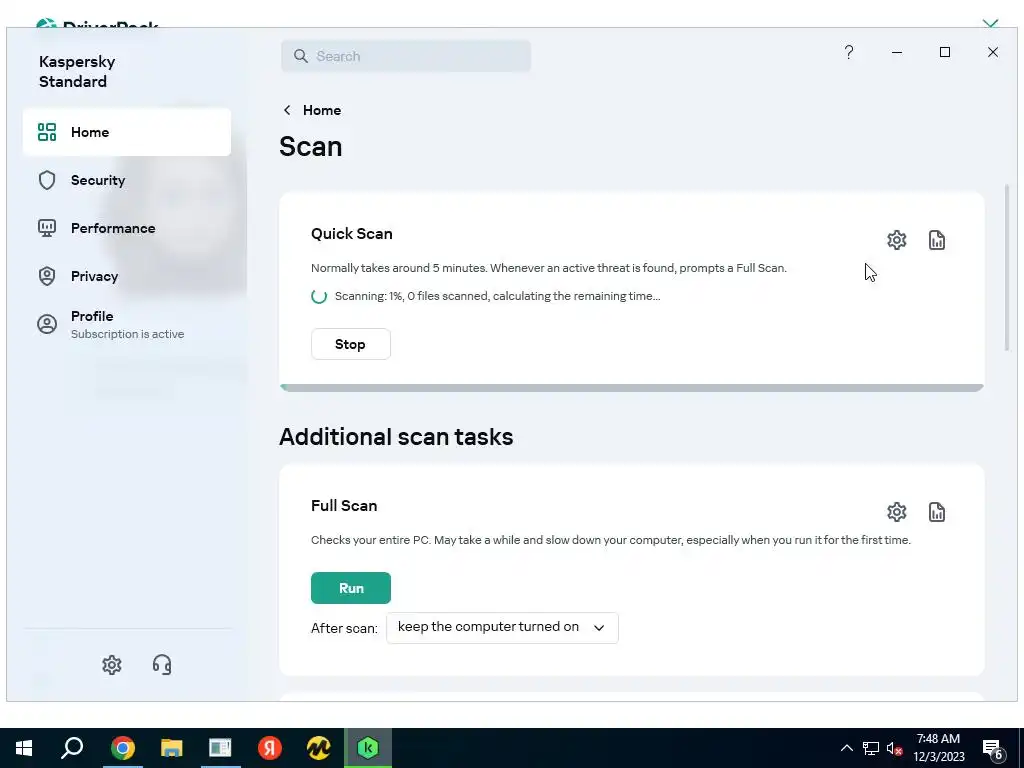Image resolution: width=1024 pixels, height=768 pixels.
Task: Open File Explorer from taskbar
Action: (172, 748)
